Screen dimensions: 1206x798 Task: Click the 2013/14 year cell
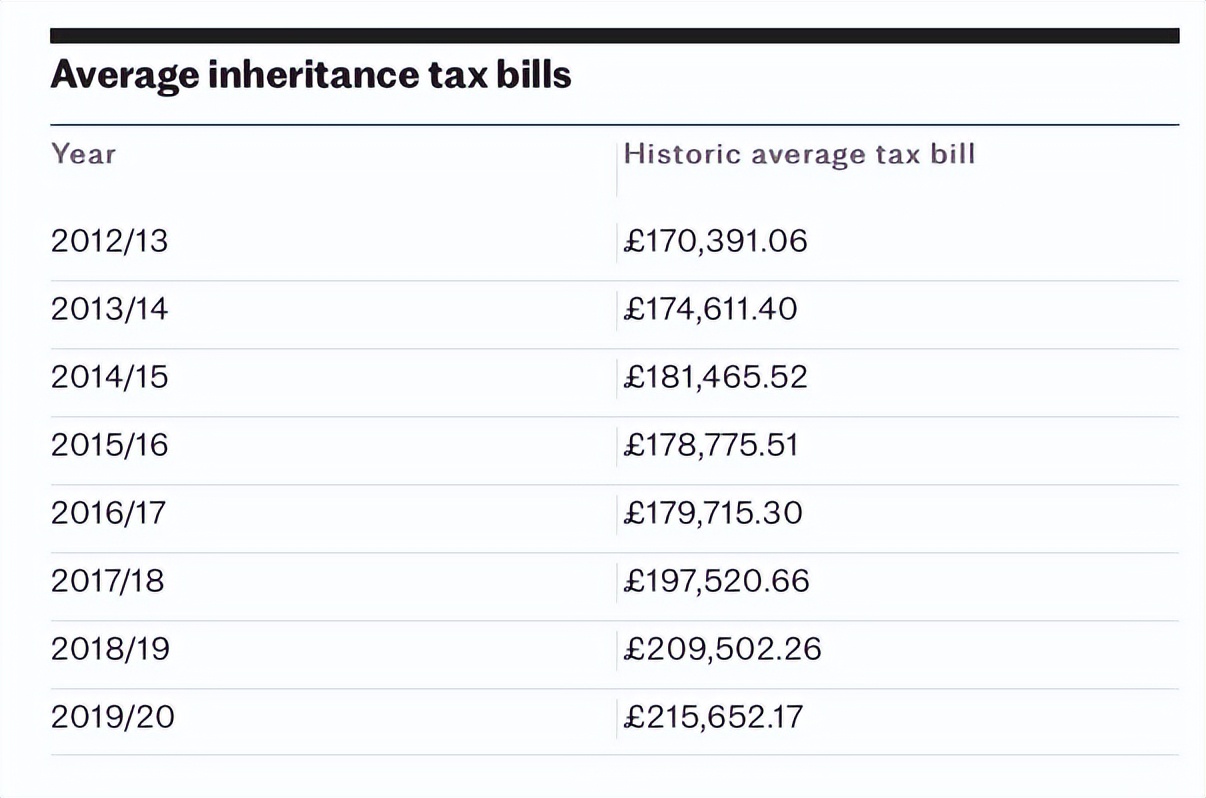point(110,309)
